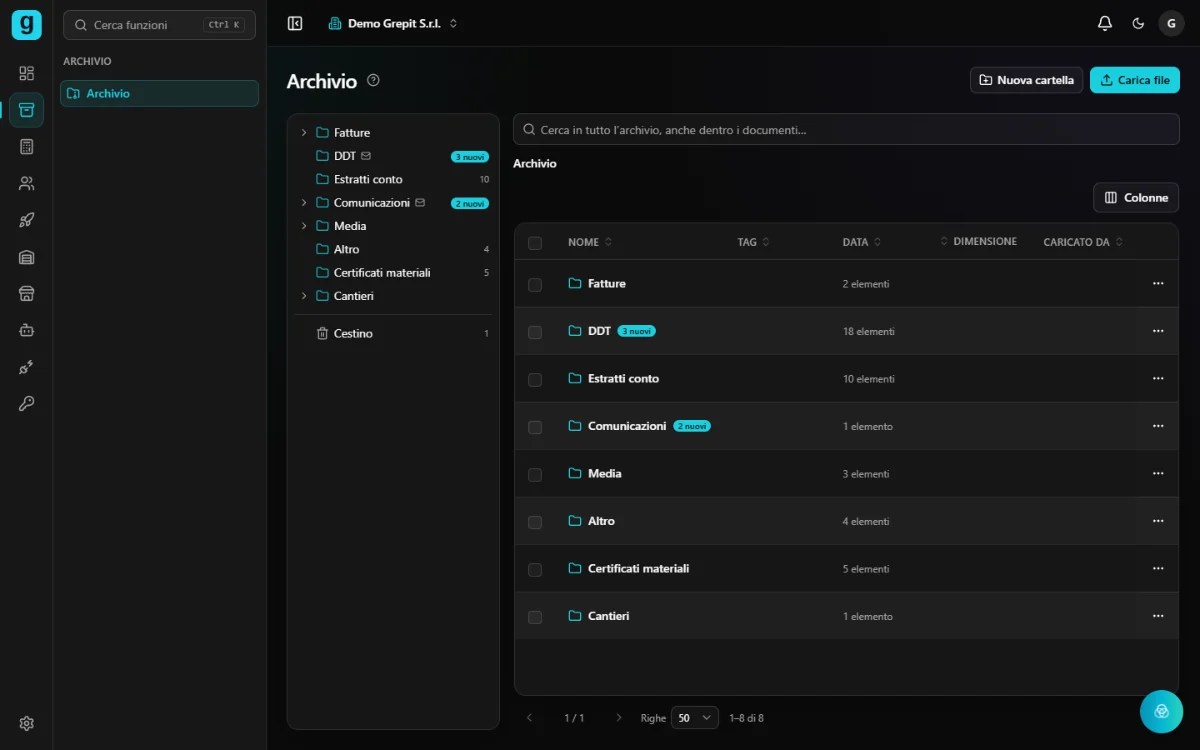Click the Nuova cartella button
Image resolution: width=1200 pixels, height=750 pixels.
[1026, 80]
